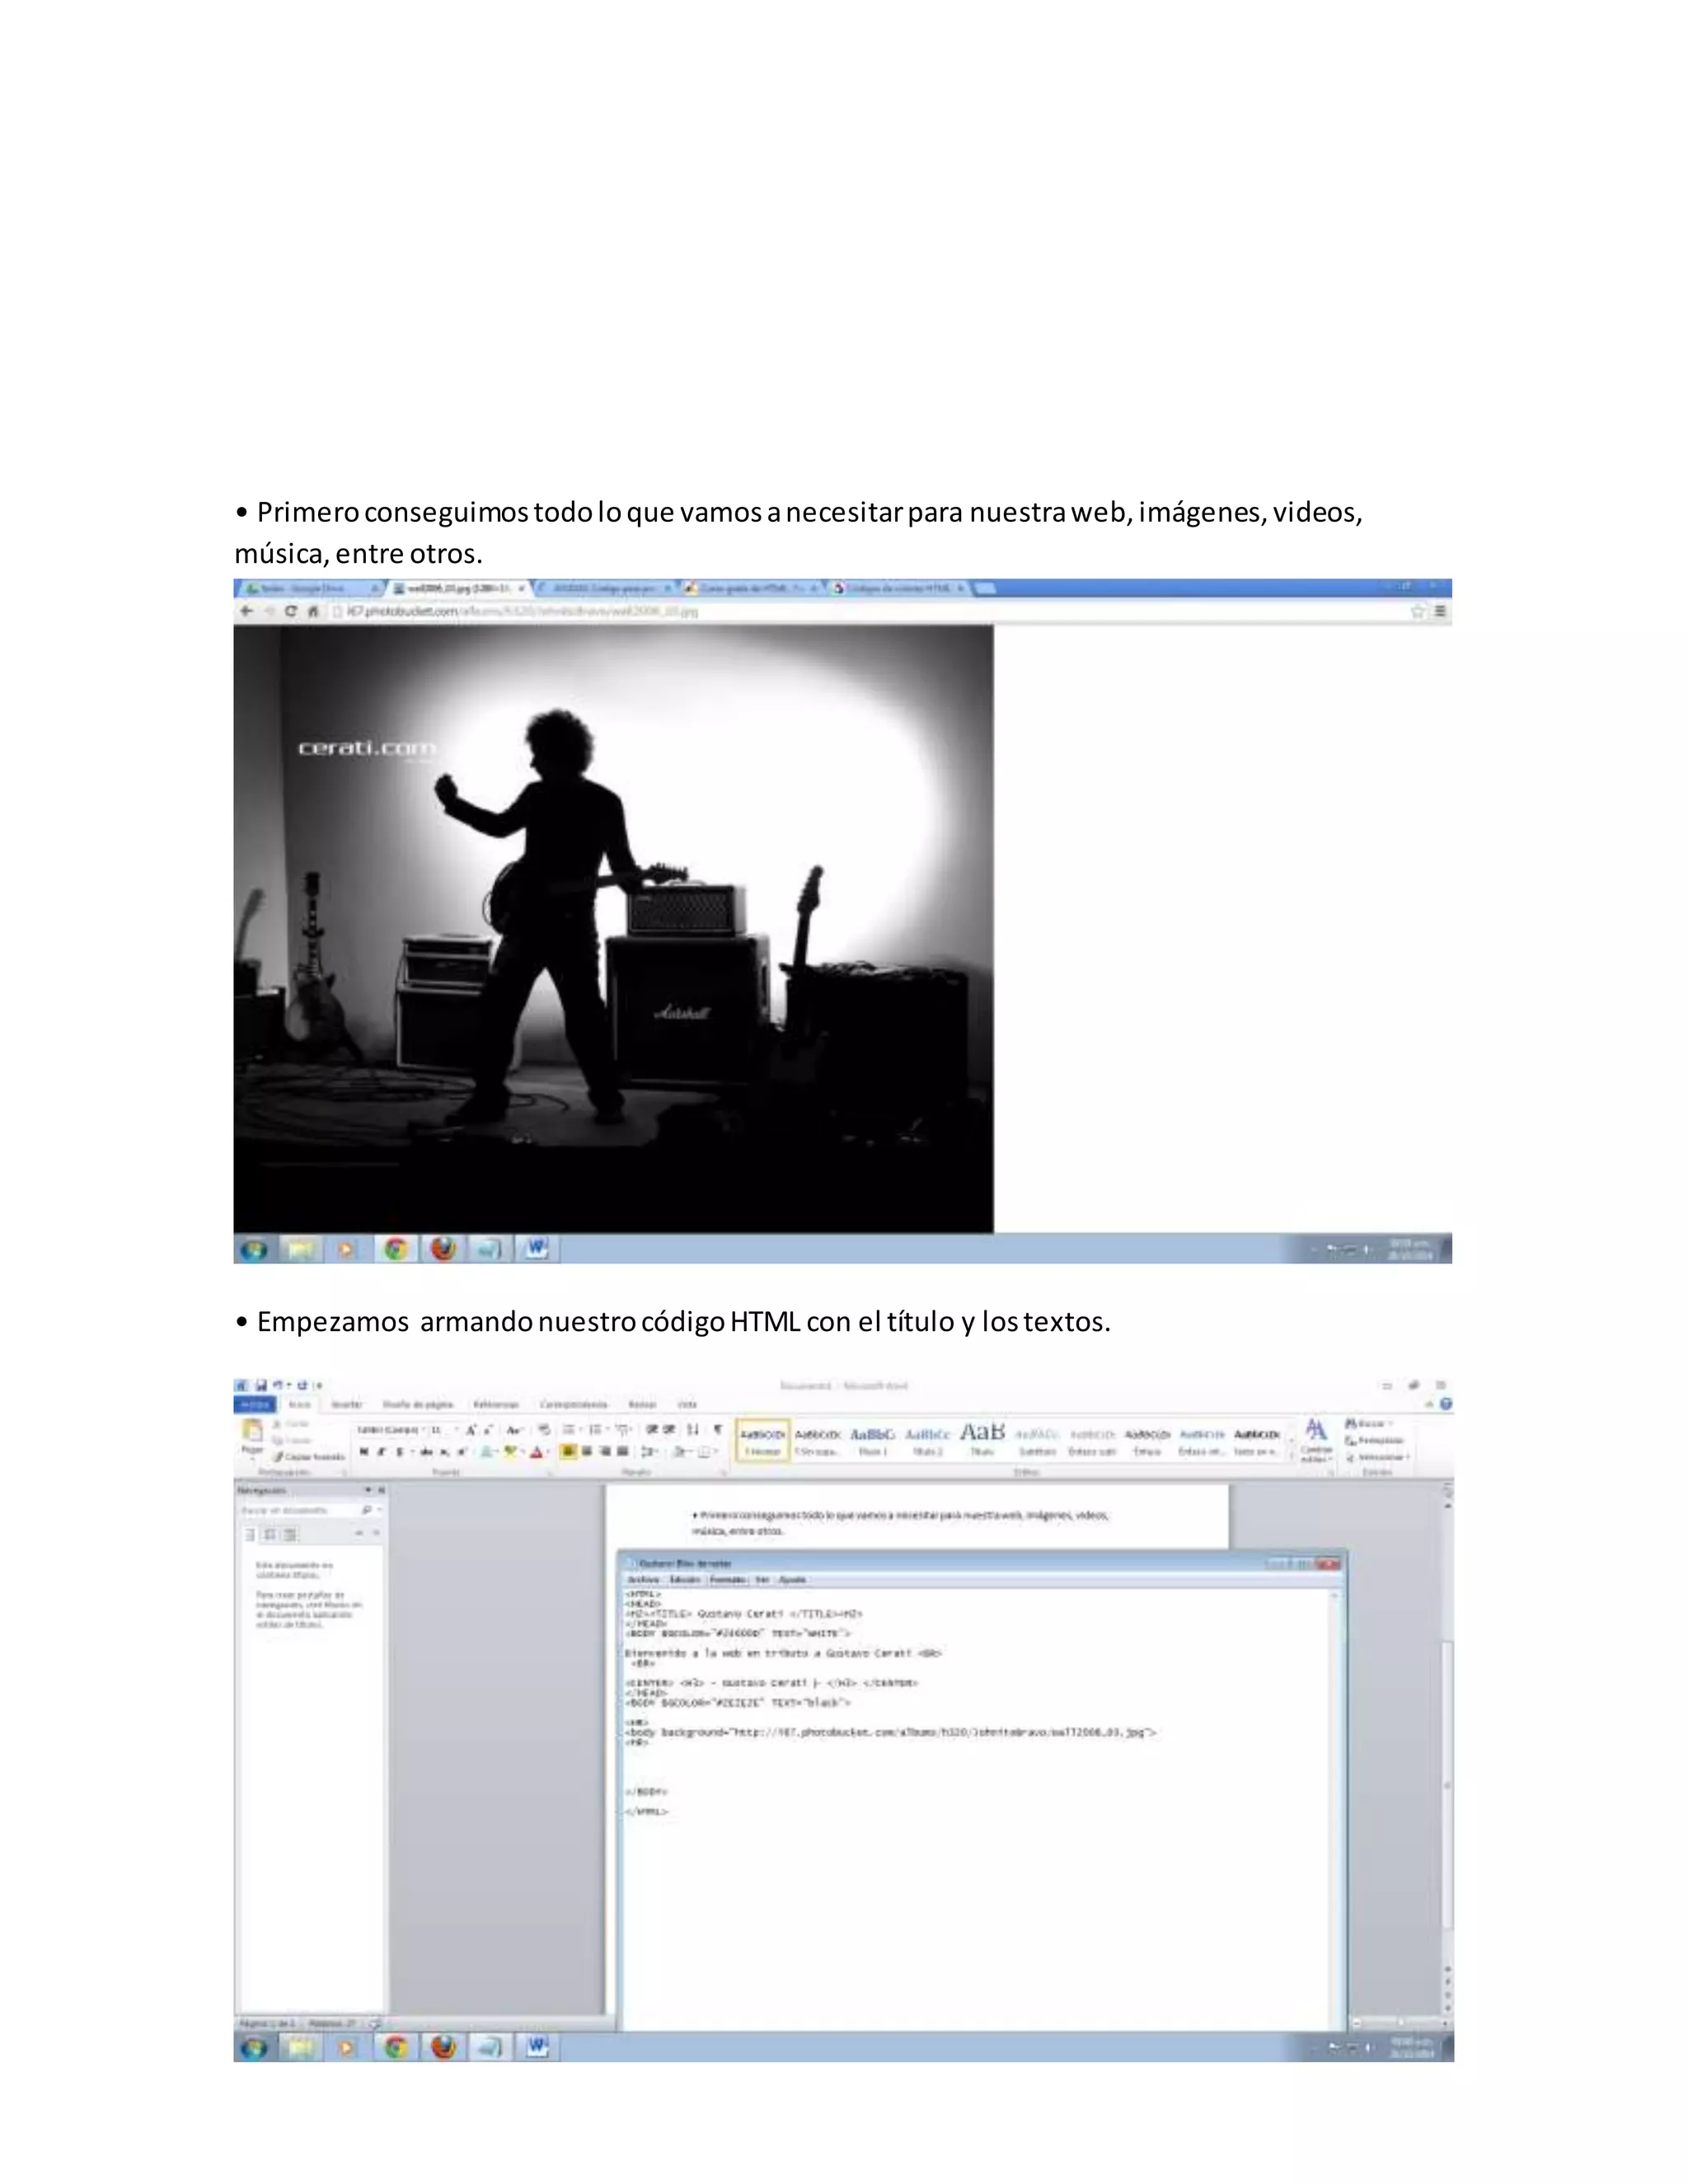Open the Insertar ribbon tab
Image resolution: width=1688 pixels, height=2184 pixels.
(346, 1404)
